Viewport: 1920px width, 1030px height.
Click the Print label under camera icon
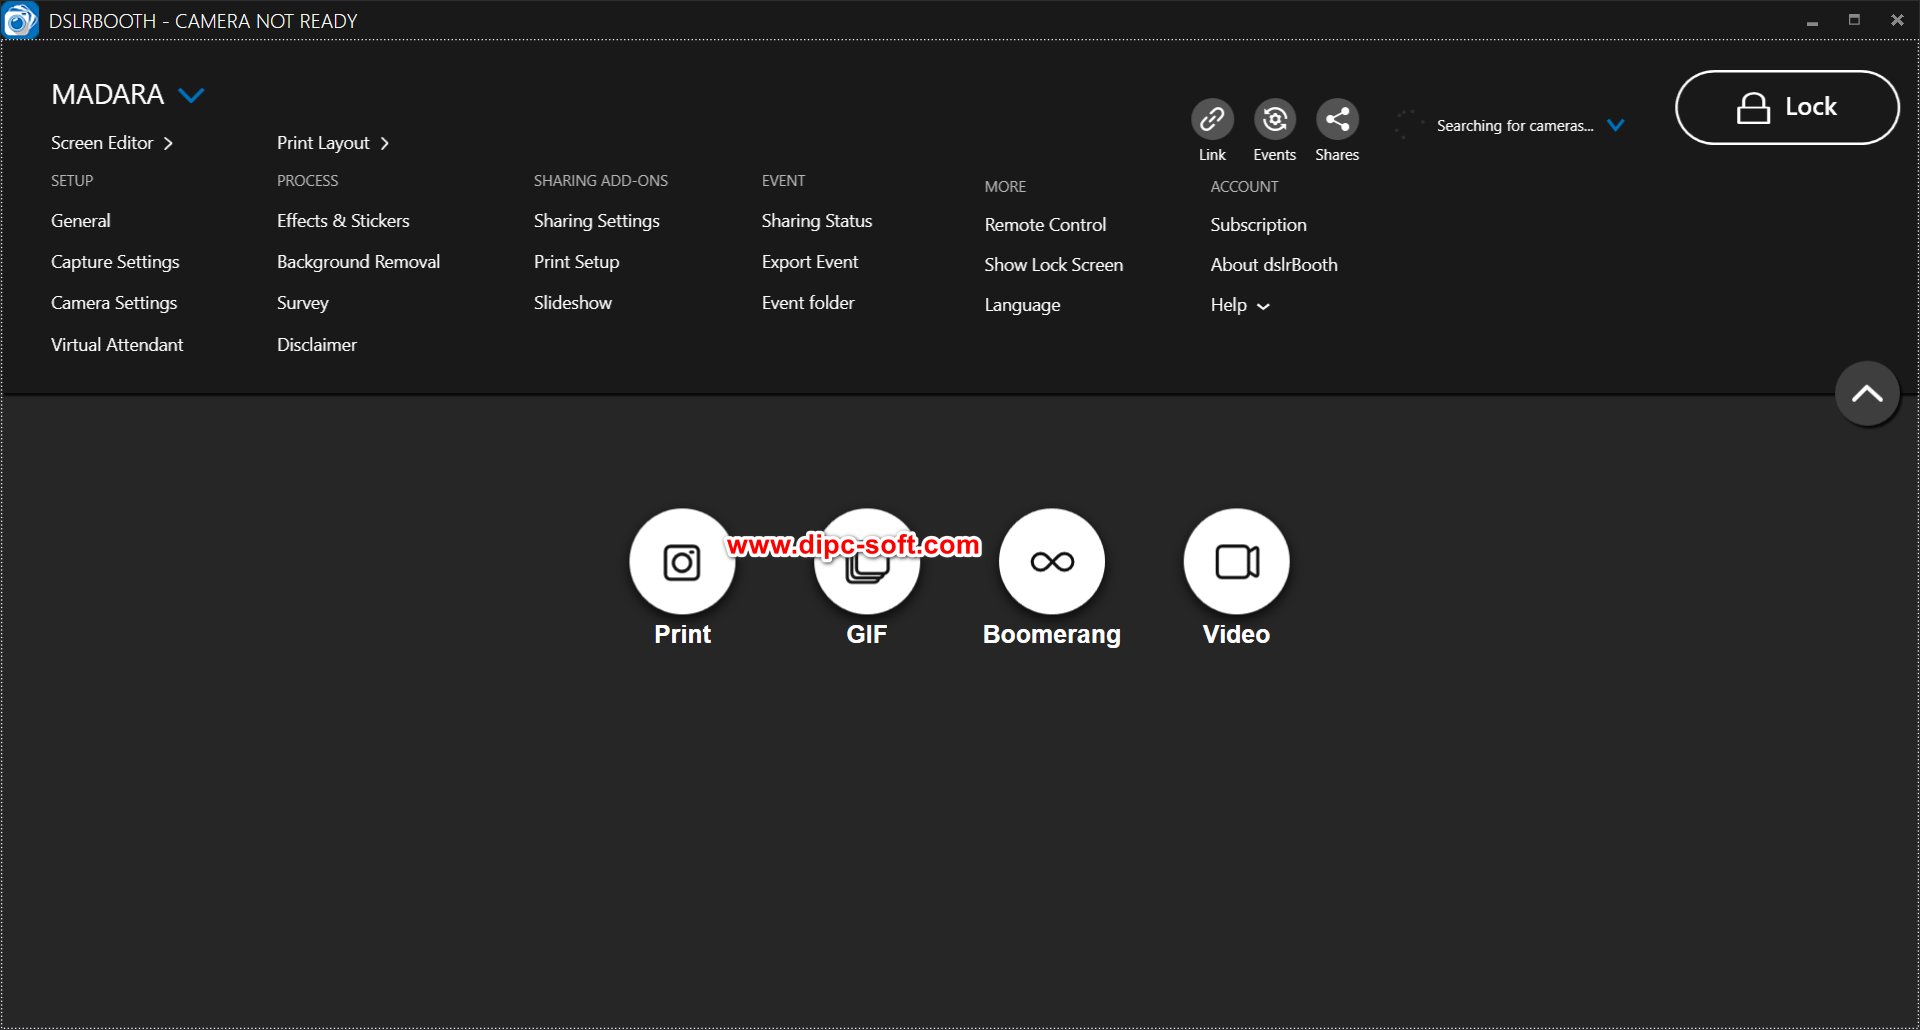(682, 634)
